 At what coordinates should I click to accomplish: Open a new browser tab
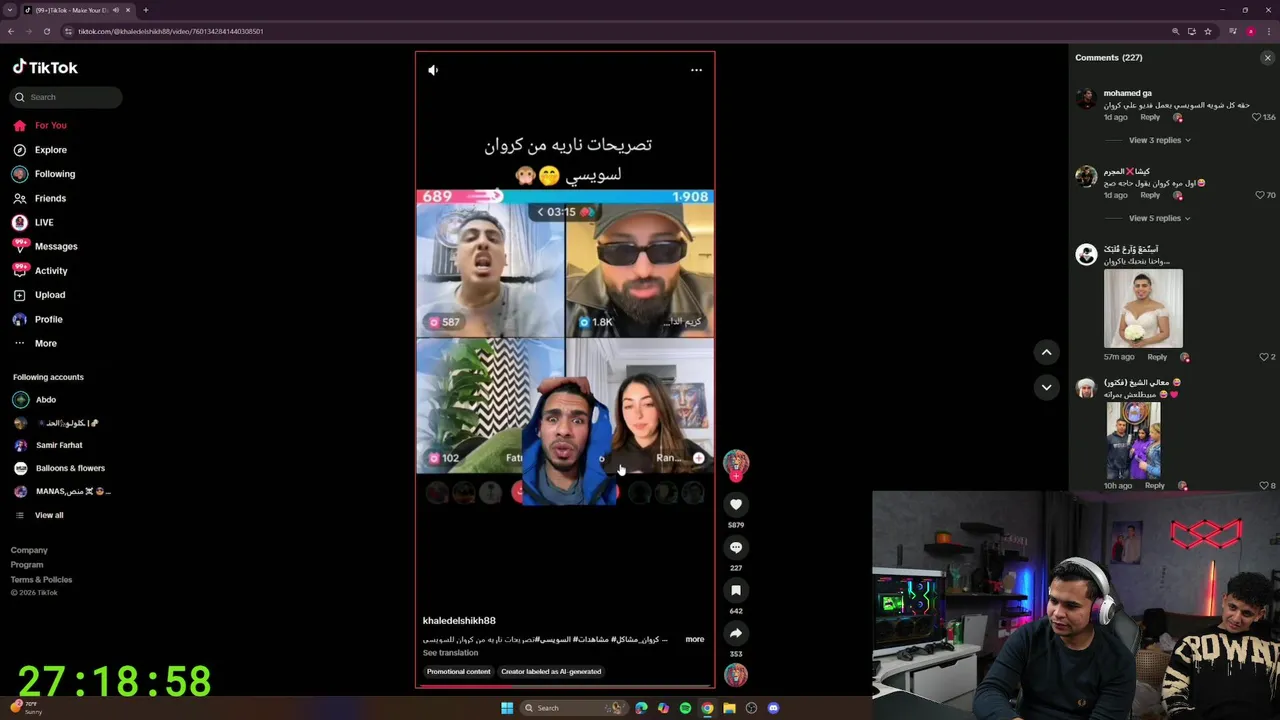(145, 10)
